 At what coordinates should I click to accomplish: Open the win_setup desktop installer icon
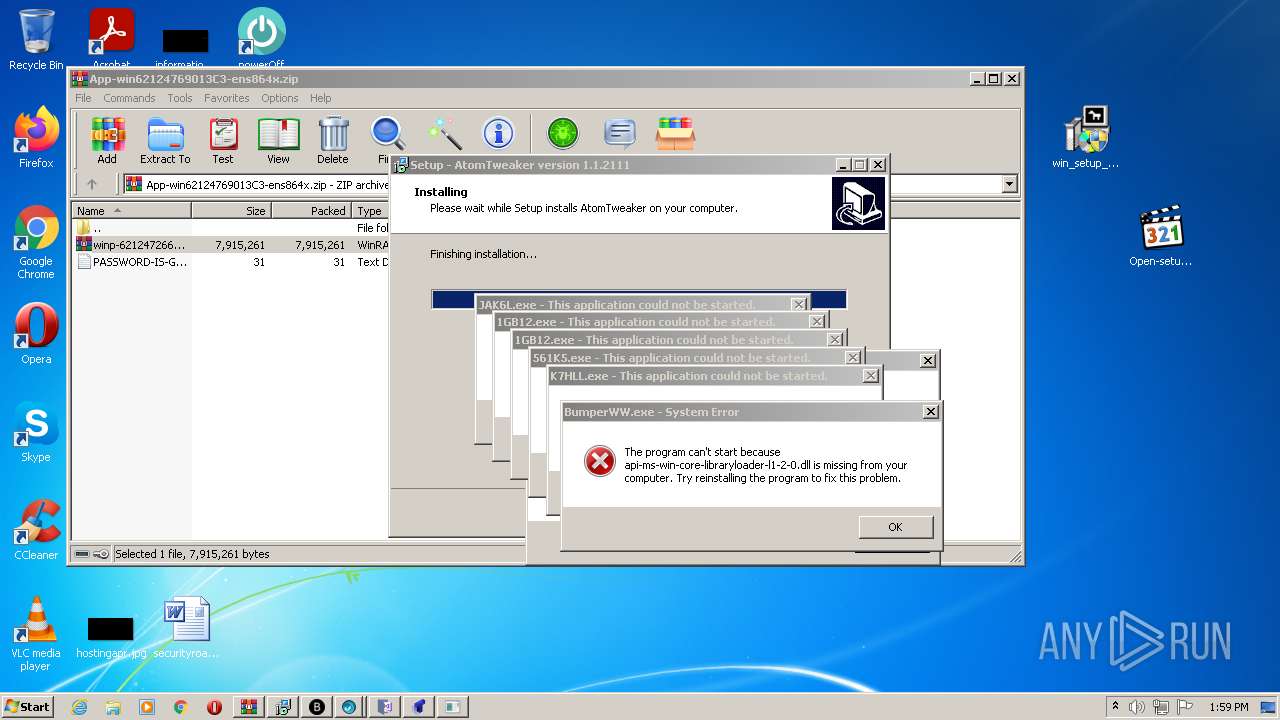pyautogui.click(x=1085, y=138)
